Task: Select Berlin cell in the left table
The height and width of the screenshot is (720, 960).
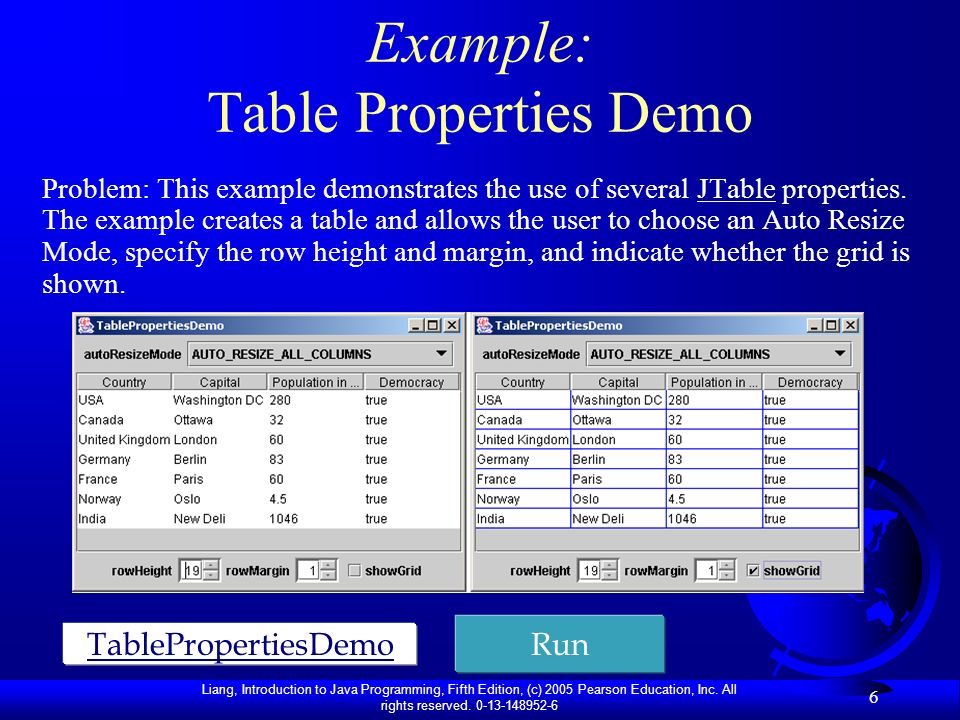Action: [x=220, y=459]
